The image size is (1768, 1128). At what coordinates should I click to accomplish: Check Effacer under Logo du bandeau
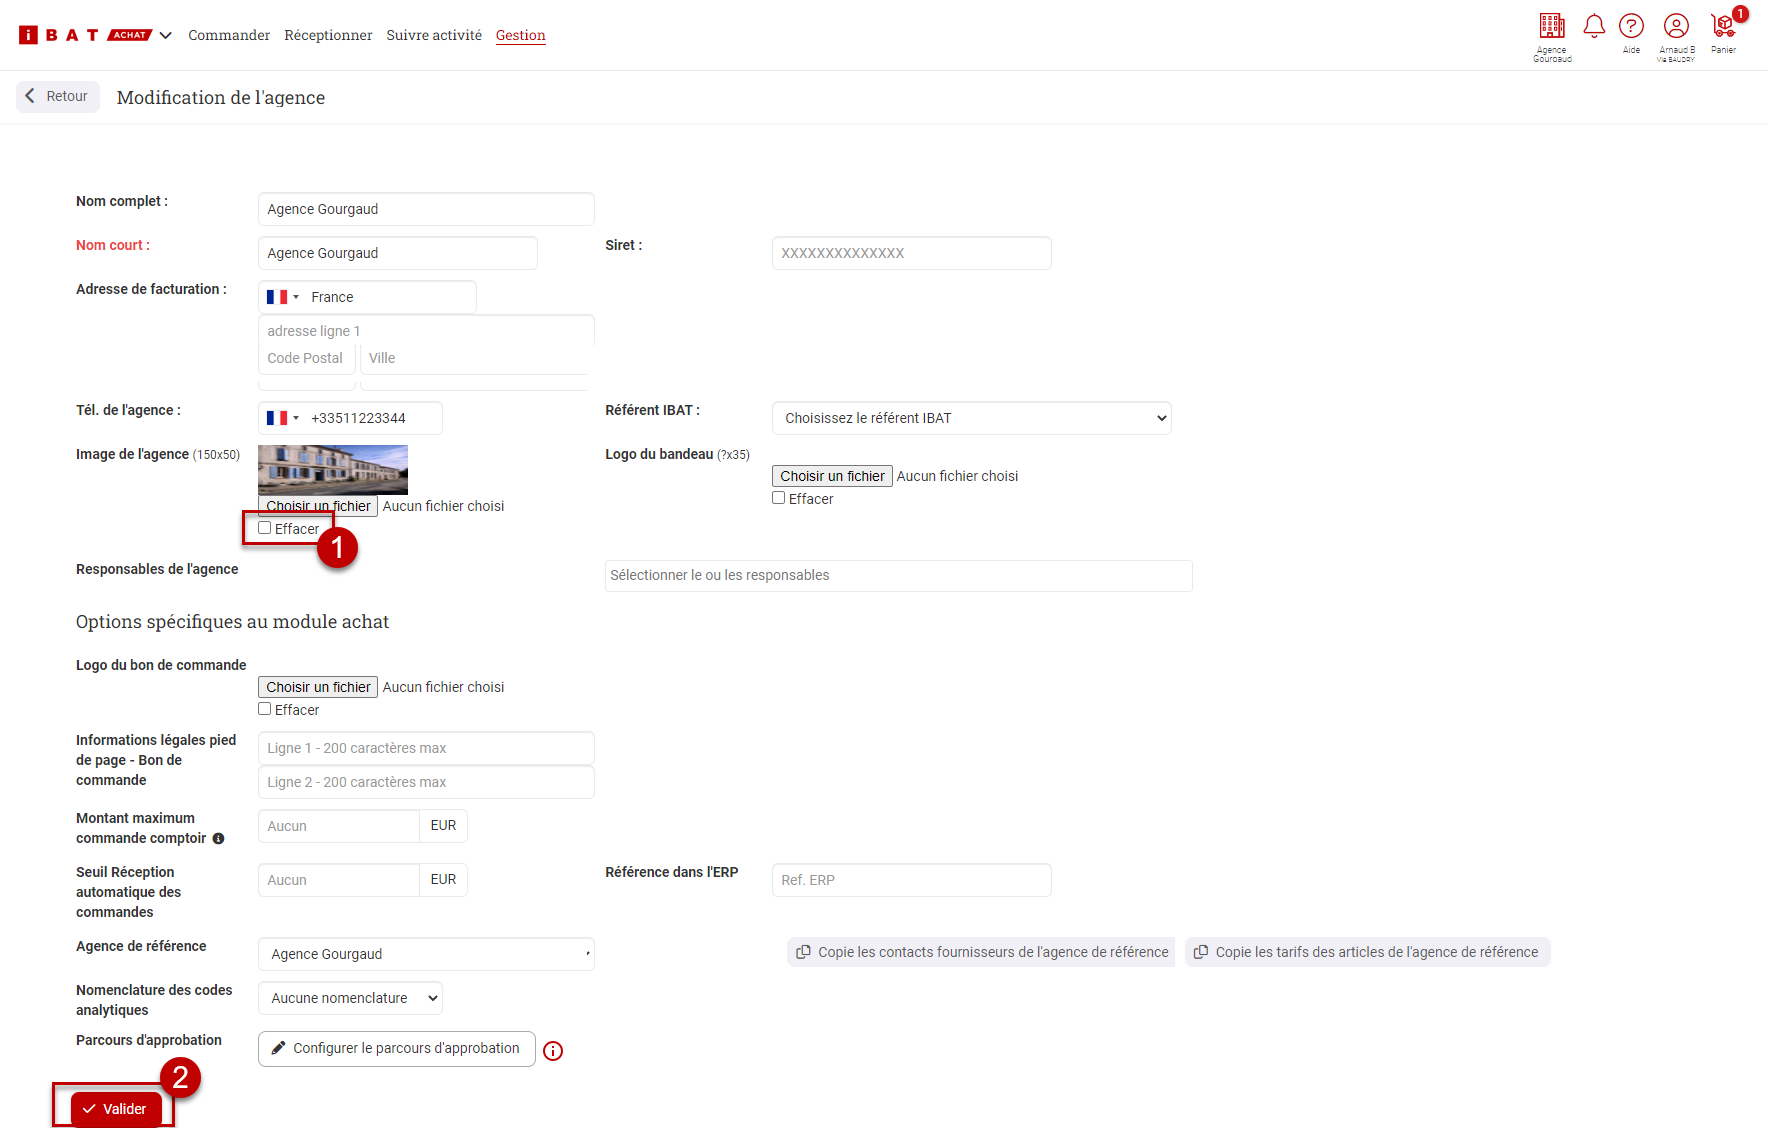779,498
